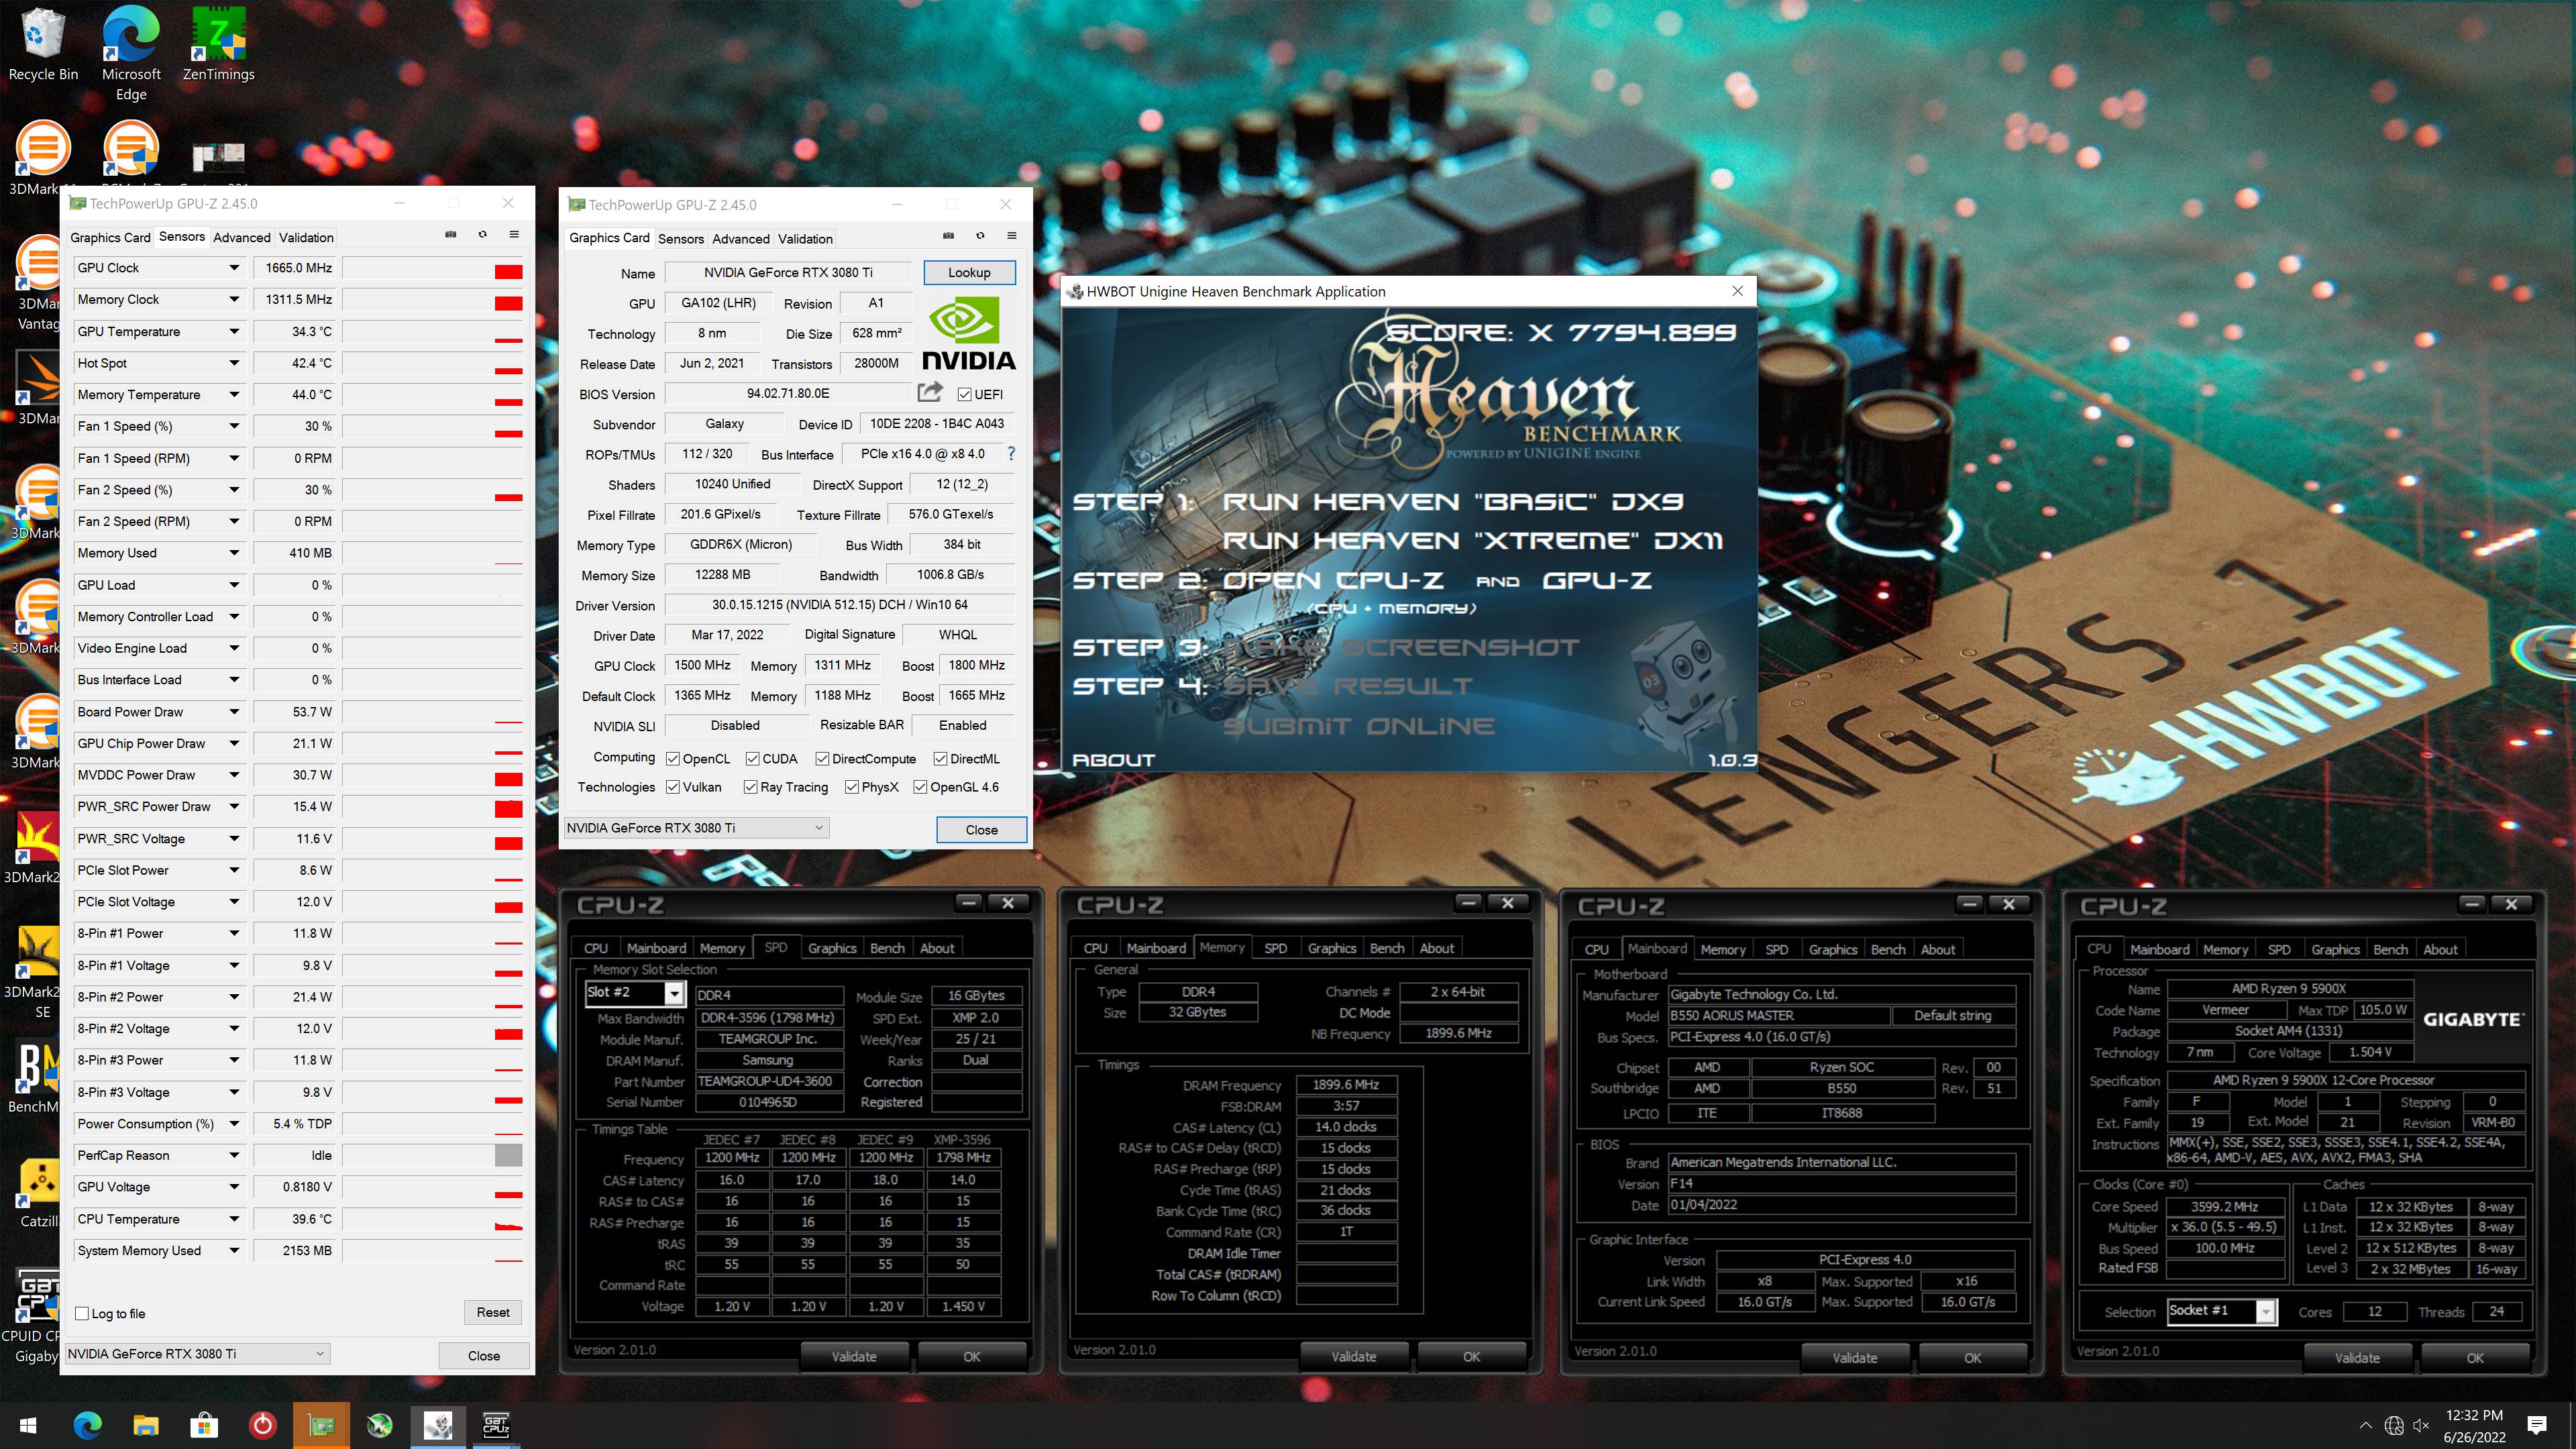Click refresh icon in GPU-Z Graphics Card window
This screenshot has width=2576, height=1449.
coord(980,236)
